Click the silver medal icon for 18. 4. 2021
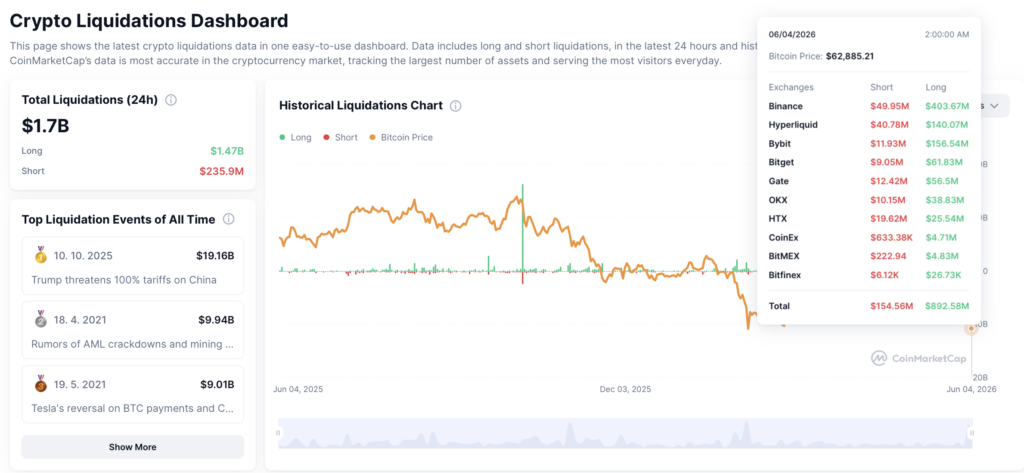The height and width of the screenshot is (473, 1024). [40, 319]
